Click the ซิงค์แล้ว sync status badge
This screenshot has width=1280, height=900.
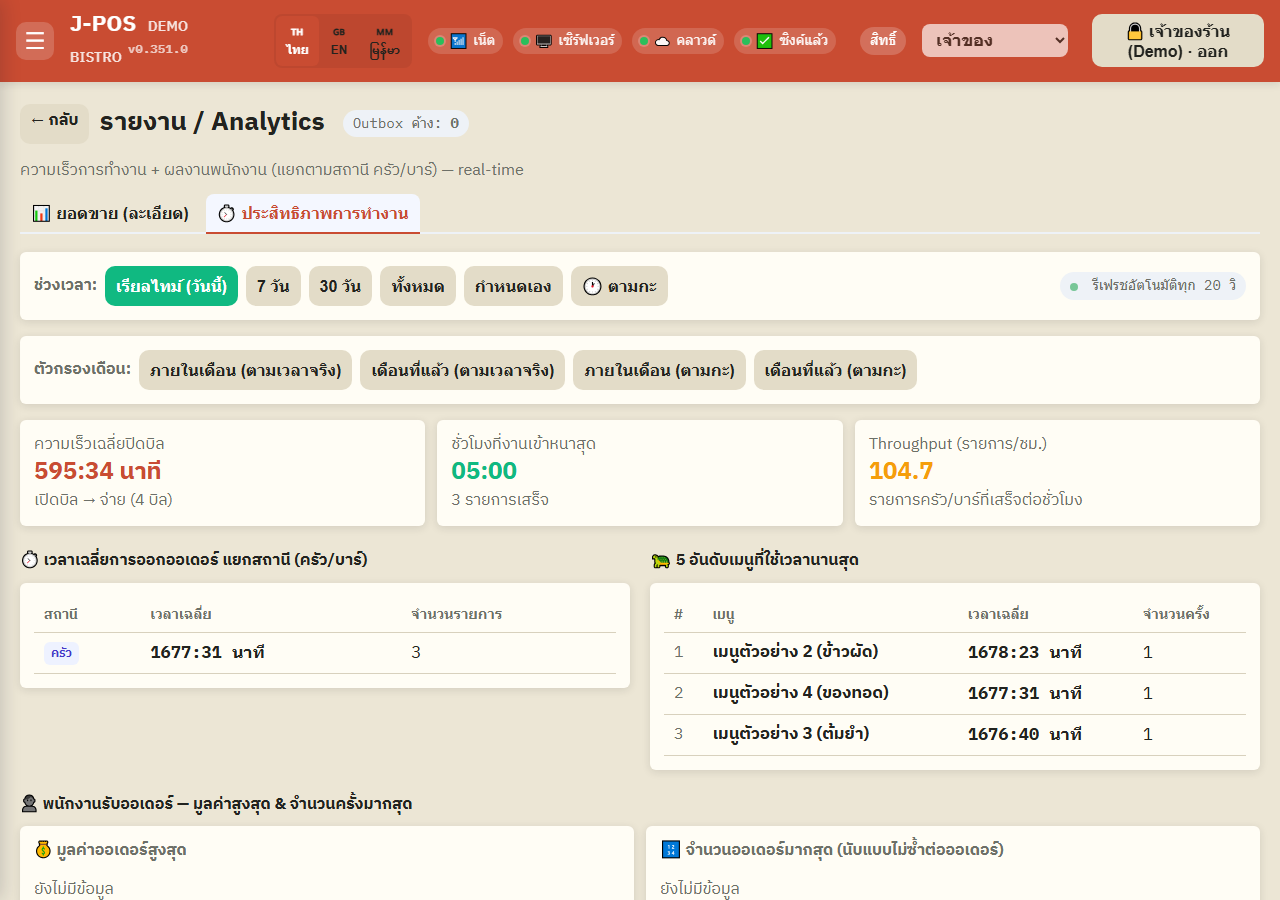[x=785, y=41]
